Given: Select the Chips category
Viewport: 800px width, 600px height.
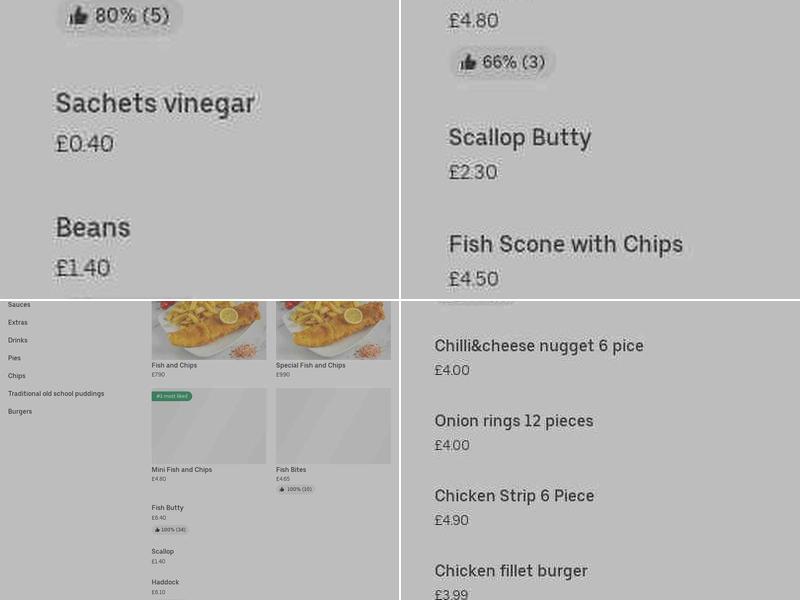Looking at the screenshot, I should point(16,376).
